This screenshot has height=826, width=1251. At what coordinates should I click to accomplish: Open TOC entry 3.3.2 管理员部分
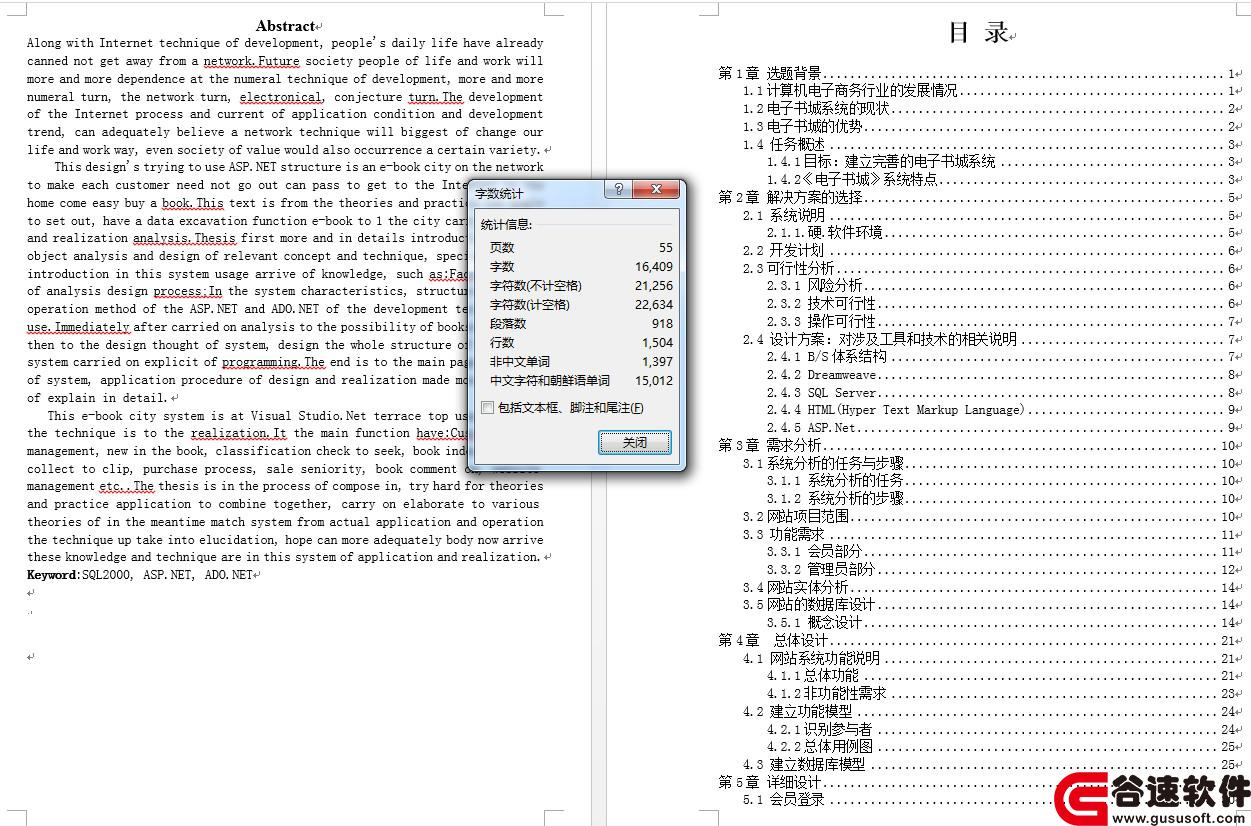pos(1003,570)
